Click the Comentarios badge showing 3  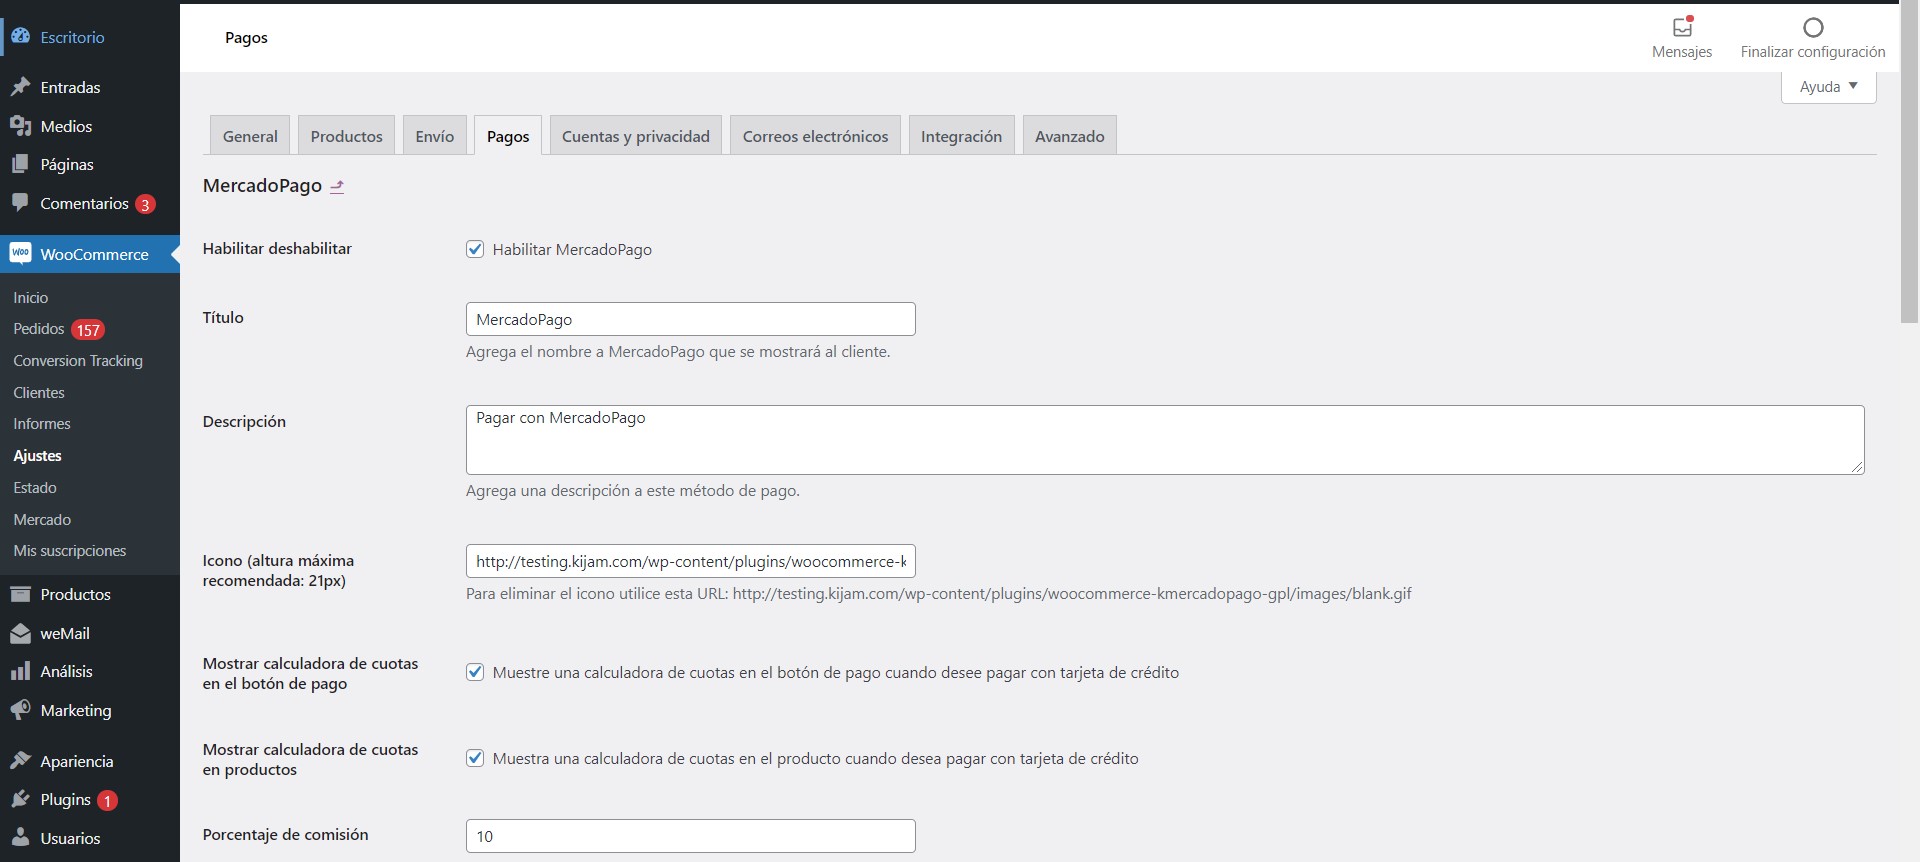(x=145, y=204)
